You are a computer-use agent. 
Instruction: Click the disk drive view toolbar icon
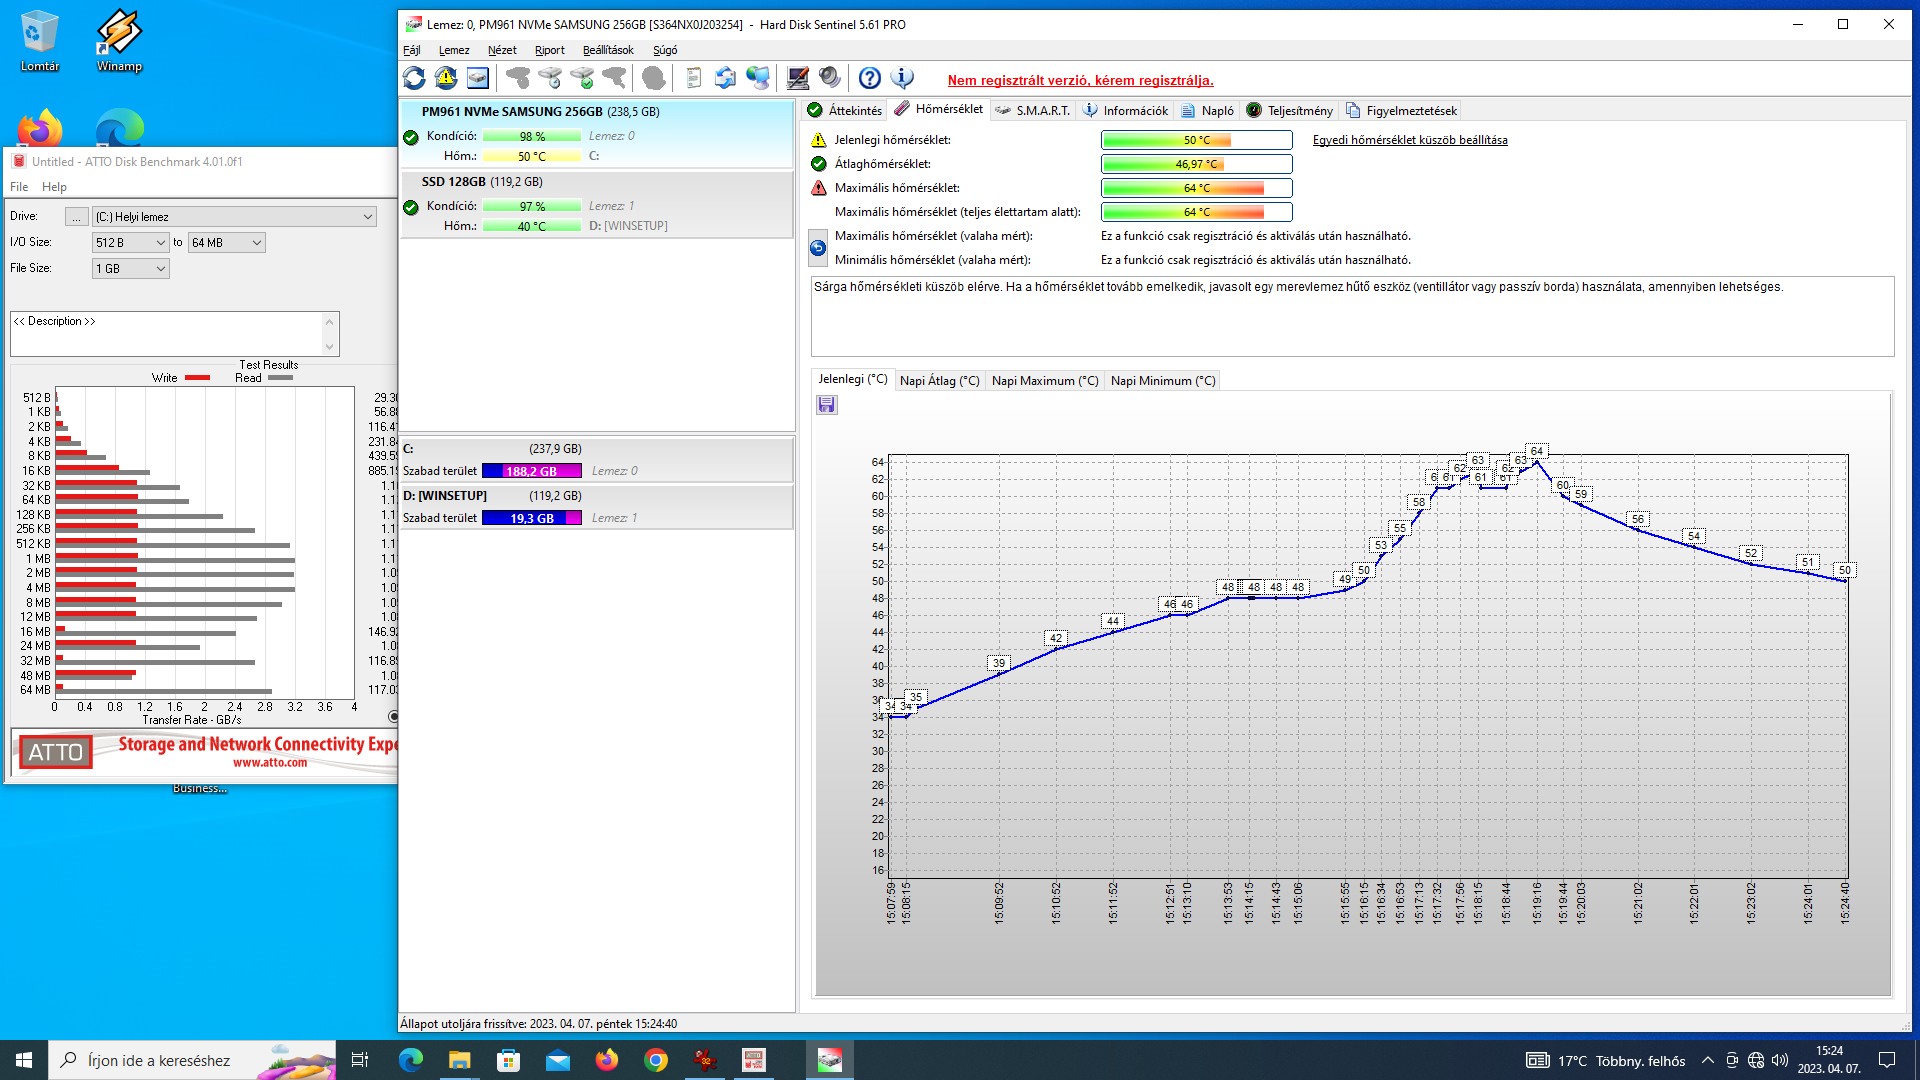pyautogui.click(x=478, y=78)
